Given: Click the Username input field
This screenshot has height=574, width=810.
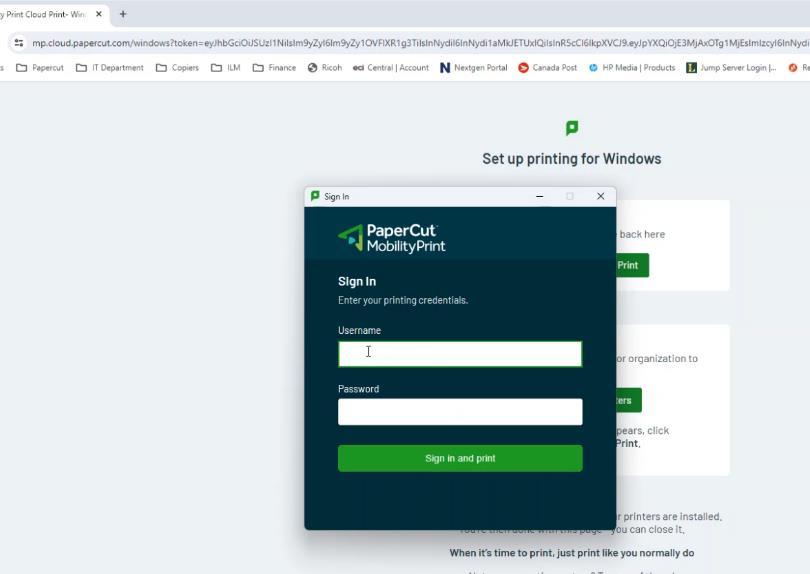Looking at the screenshot, I should point(460,354).
